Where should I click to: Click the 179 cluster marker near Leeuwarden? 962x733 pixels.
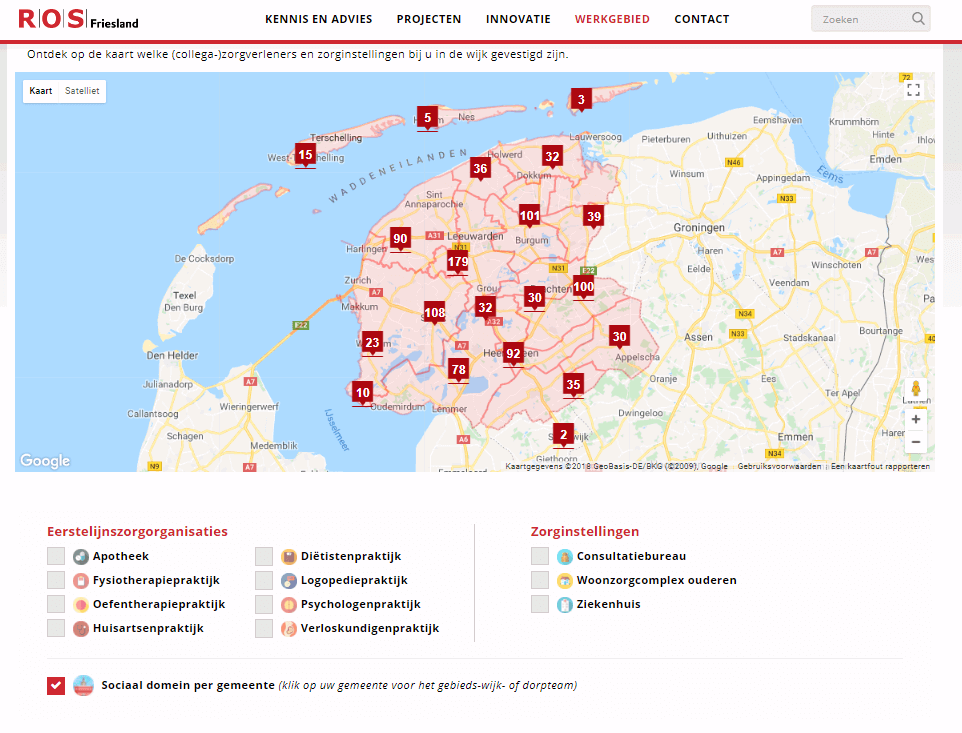(458, 262)
